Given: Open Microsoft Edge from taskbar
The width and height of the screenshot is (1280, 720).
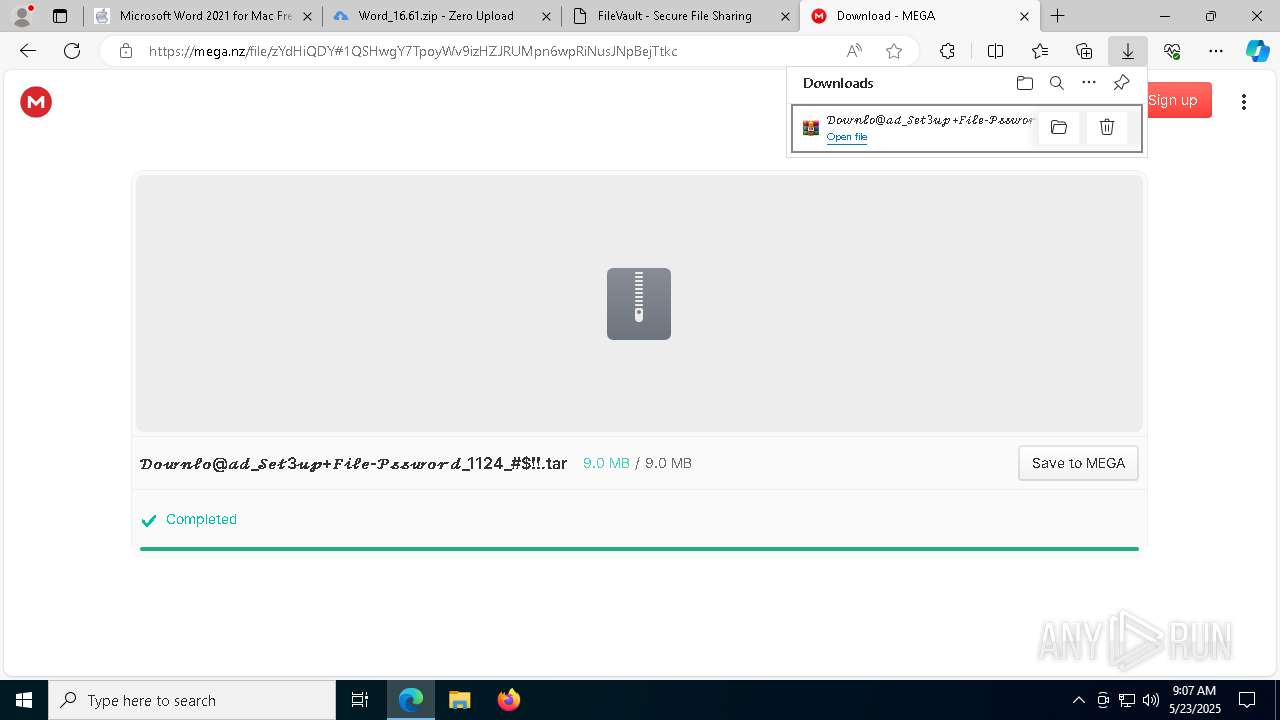Looking at the screenshot, I should [x=411, y=700].
